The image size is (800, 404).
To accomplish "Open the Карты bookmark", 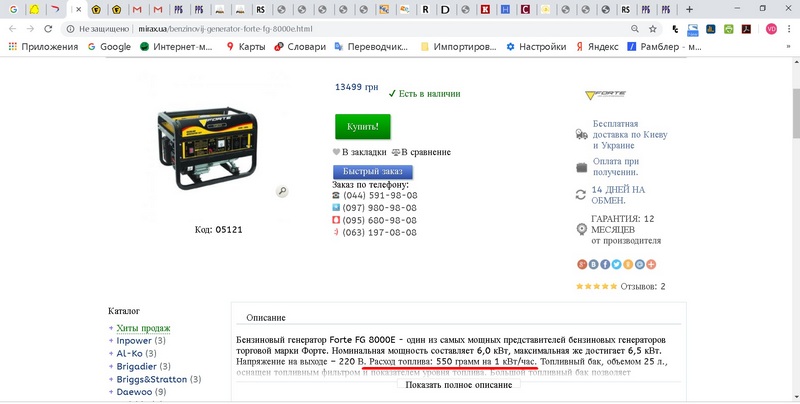I will click(246, 46).
